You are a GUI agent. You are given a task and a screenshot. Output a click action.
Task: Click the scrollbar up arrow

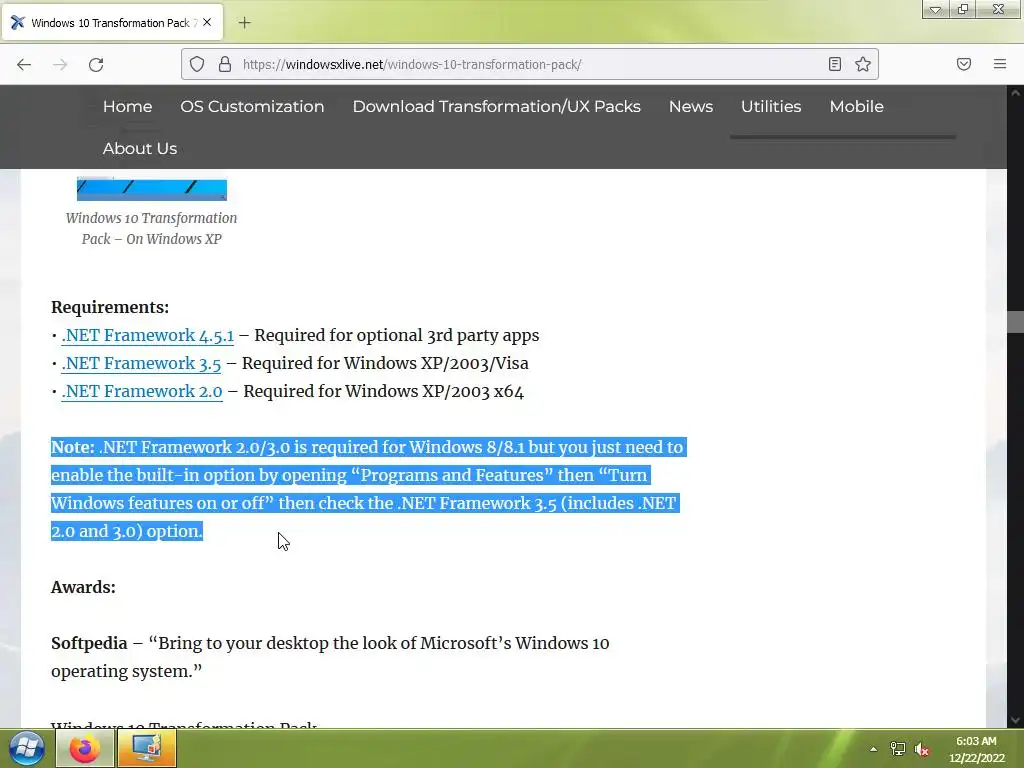coord(1015,93)
